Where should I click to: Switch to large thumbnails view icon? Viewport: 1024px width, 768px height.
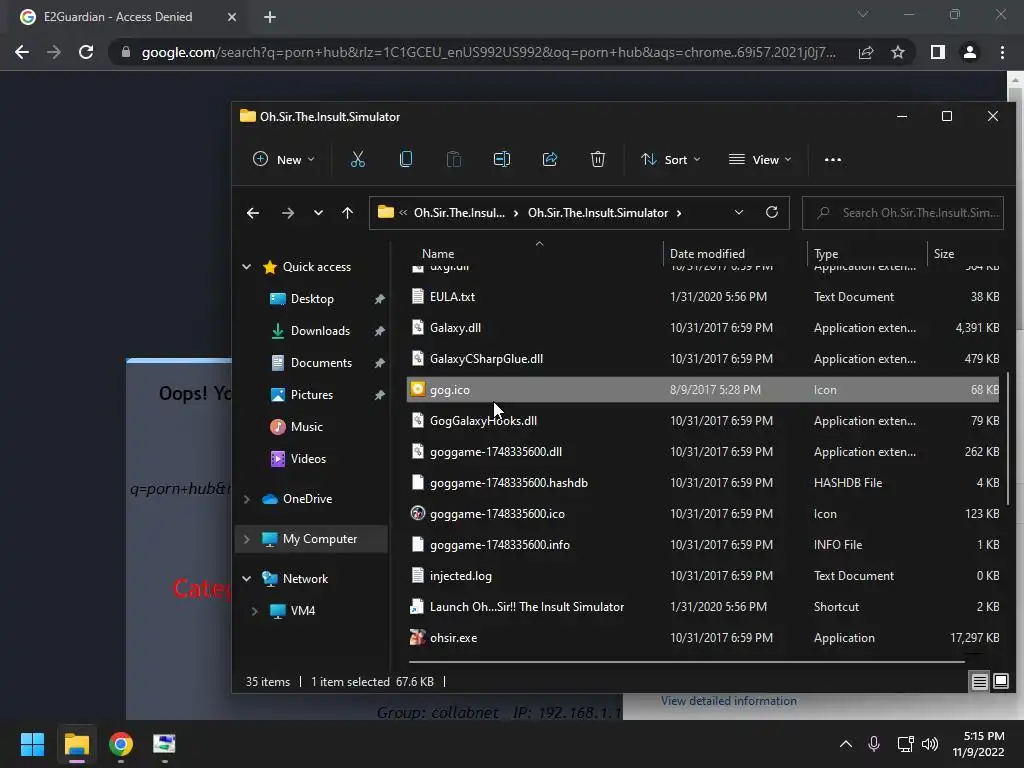tap(1000, 682)
